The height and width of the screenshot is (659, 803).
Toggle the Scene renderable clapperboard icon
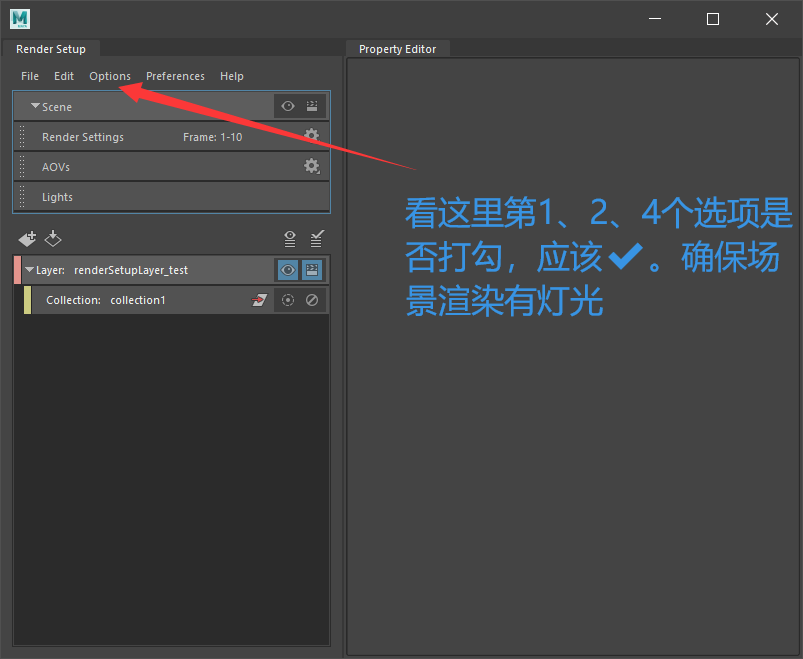pos(312,106)
